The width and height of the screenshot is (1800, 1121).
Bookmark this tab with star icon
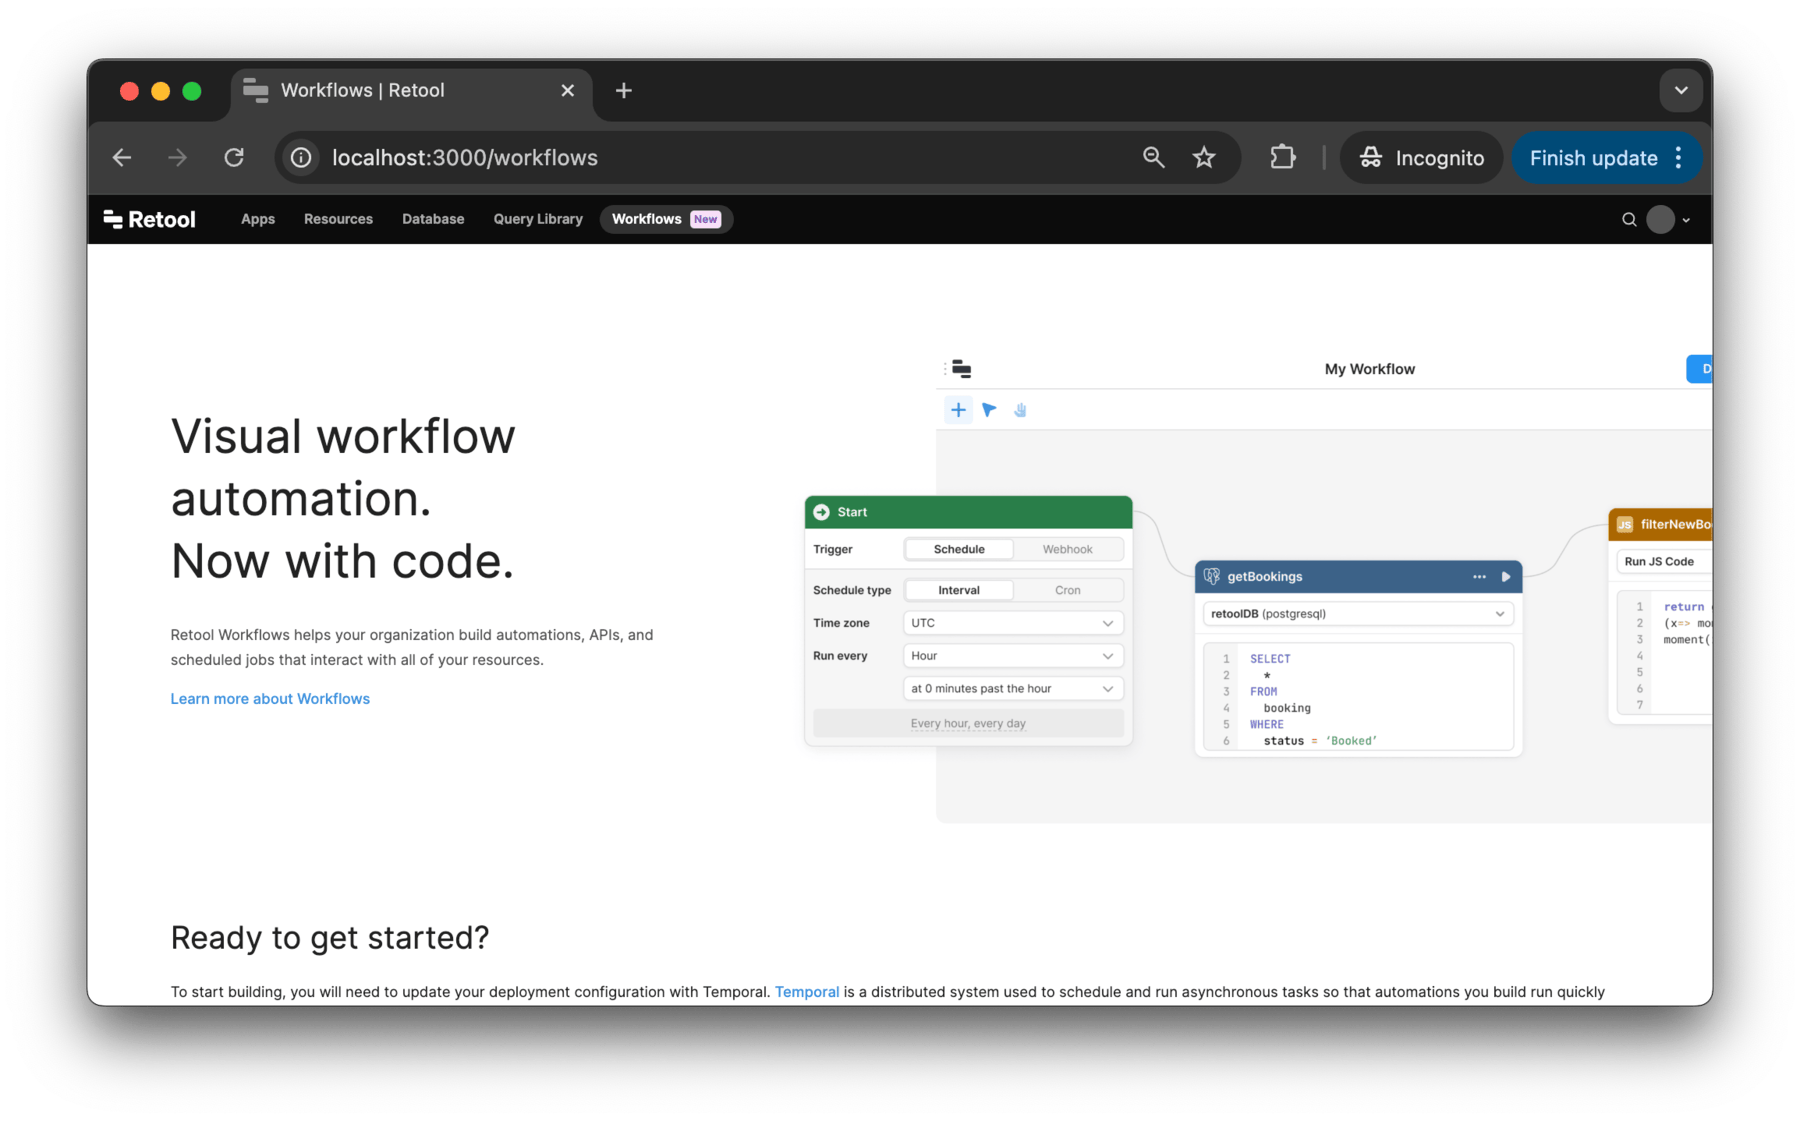1204,157
